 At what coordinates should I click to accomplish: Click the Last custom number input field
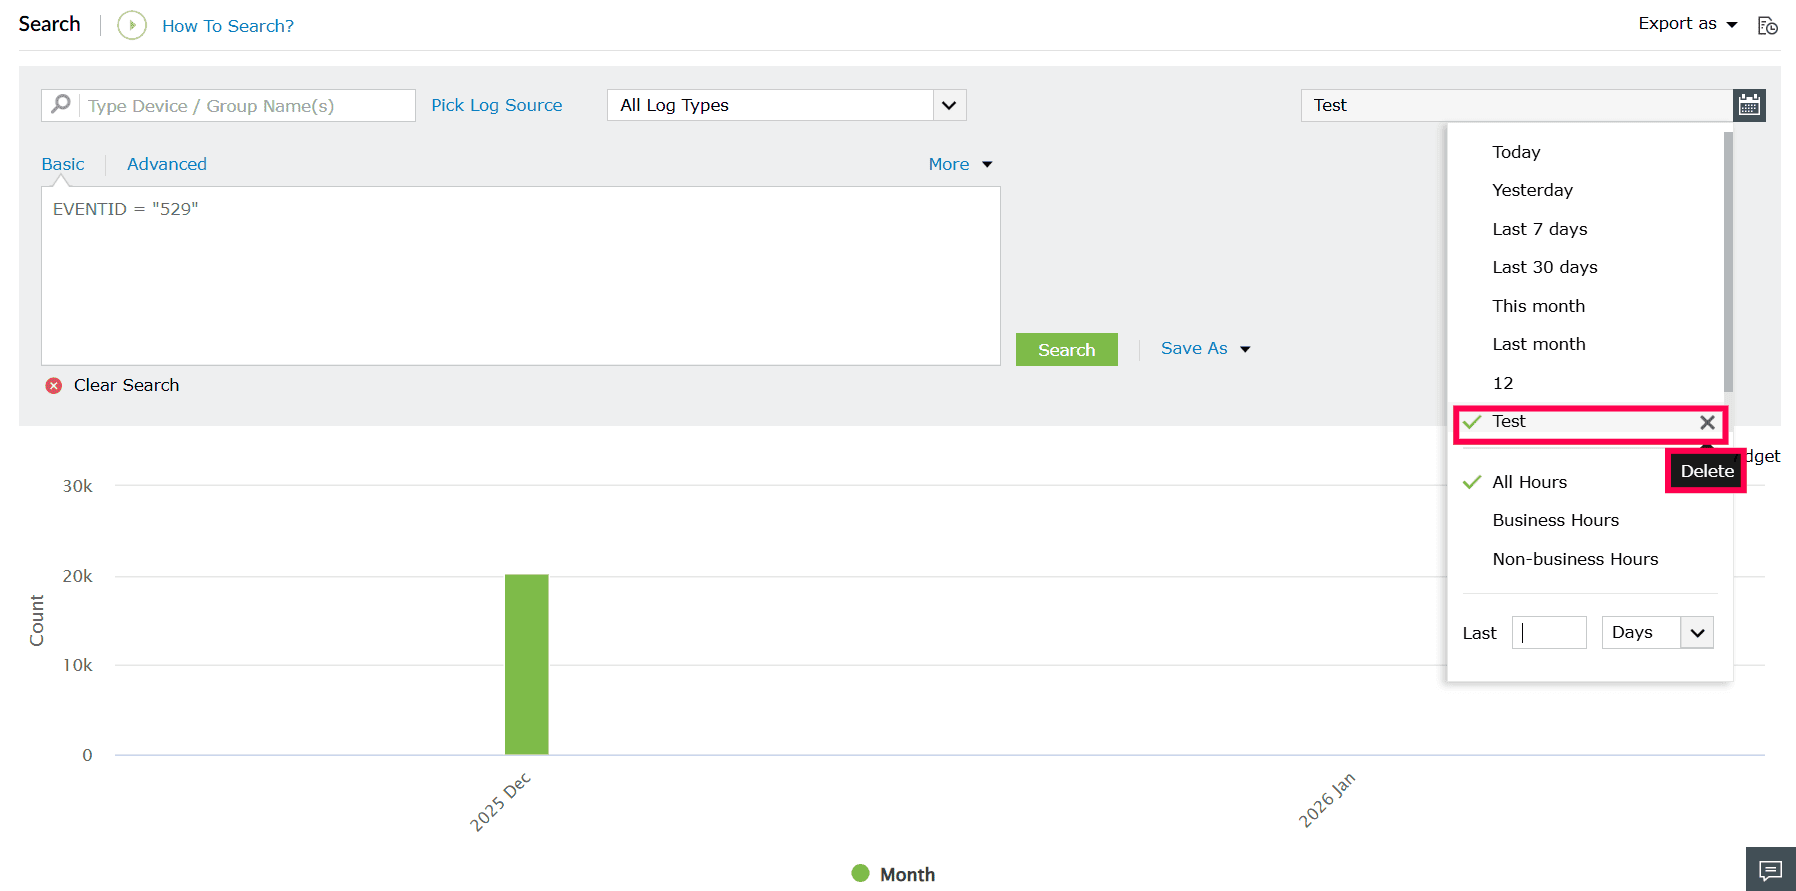1549,632
